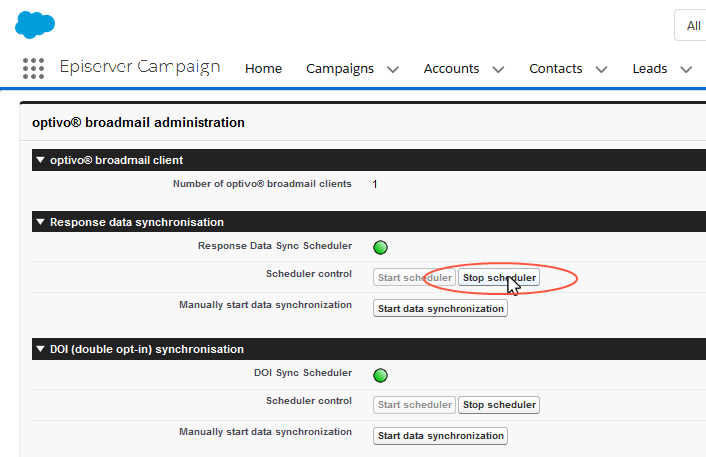The image size is (706, 457).
Task: Expand the Accounts tab dropdown arrow
Action: [498, 69]
